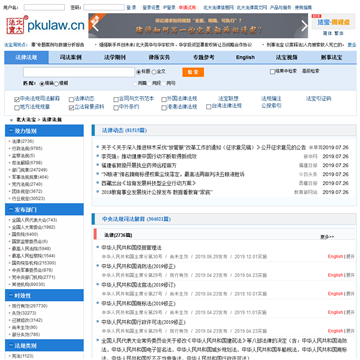Open 中华人民共和国商标法(2019修正) law title
Viewport: 360px width, 360px height.
[x=138, y=304]
